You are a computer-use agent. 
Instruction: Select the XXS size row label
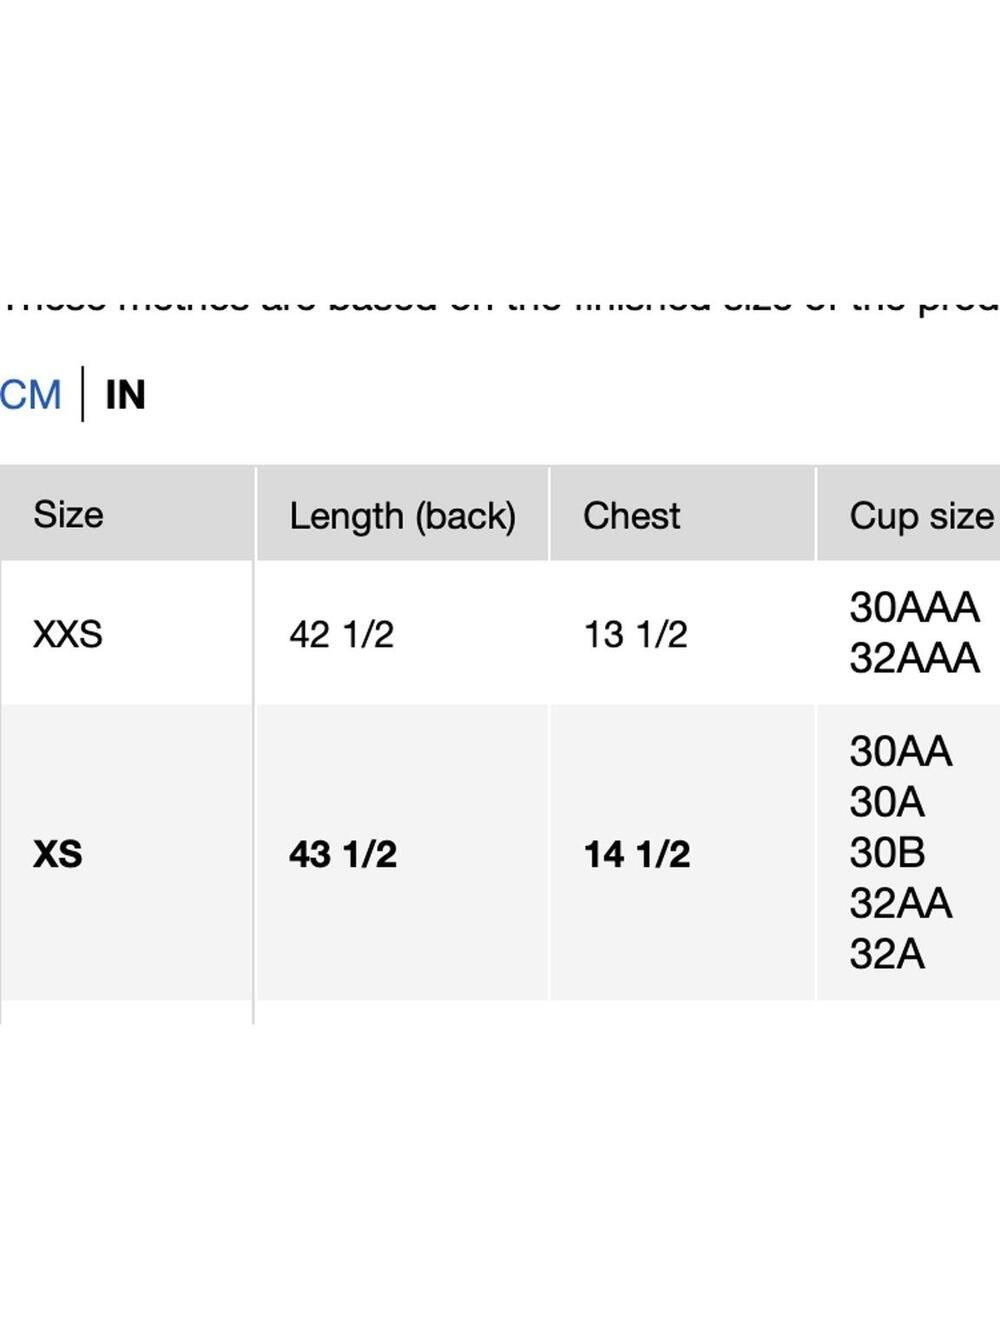67,634
